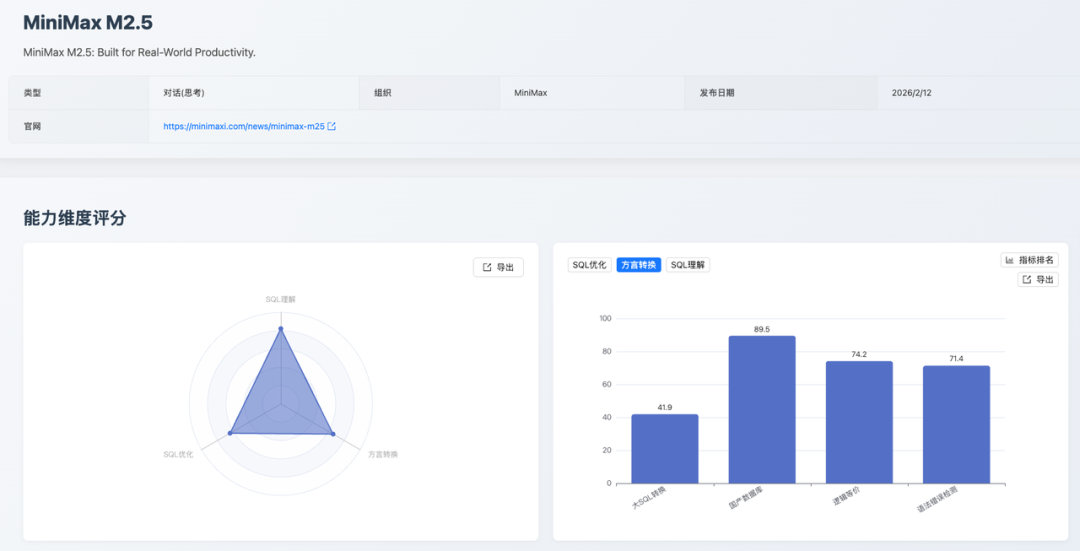The height and width of the screenshot is (551, 1080).
Task: Click the chart icon in 指标排名 button
Action: 1010,260
